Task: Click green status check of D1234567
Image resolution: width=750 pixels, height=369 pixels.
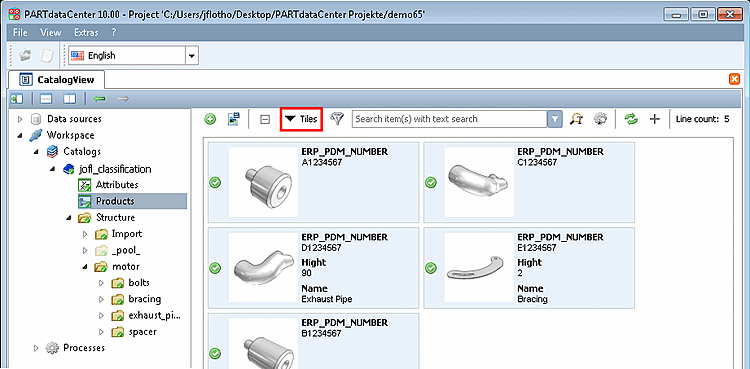Action: click(x=215, y=268)
